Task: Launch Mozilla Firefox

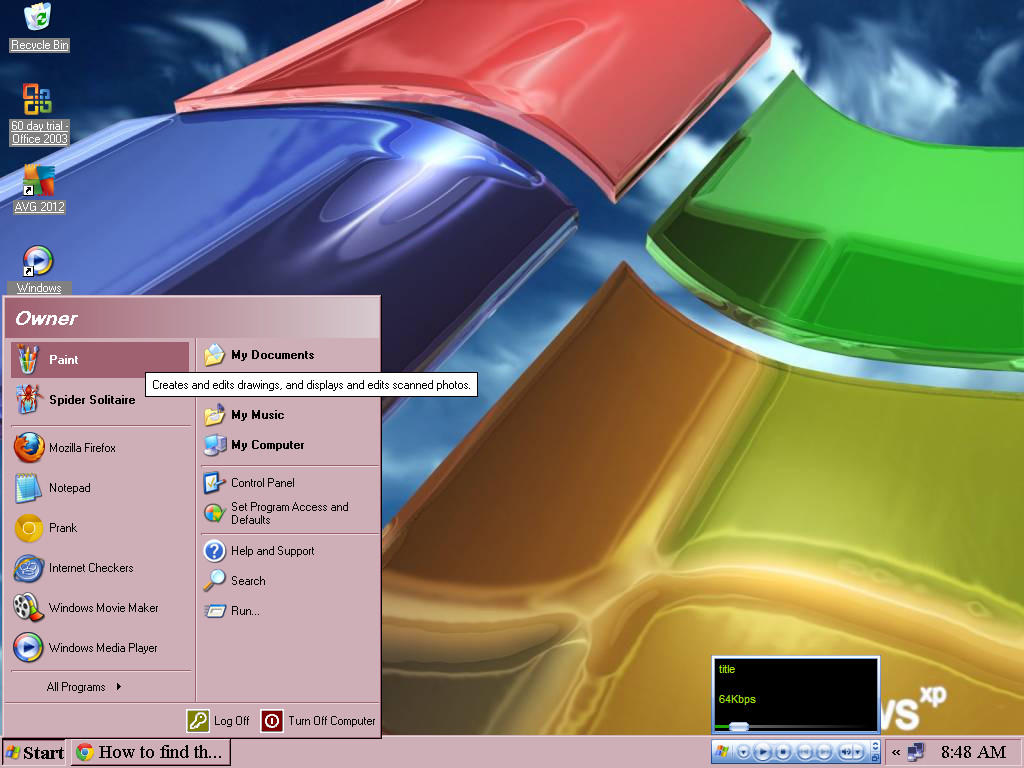Action: 80,448
